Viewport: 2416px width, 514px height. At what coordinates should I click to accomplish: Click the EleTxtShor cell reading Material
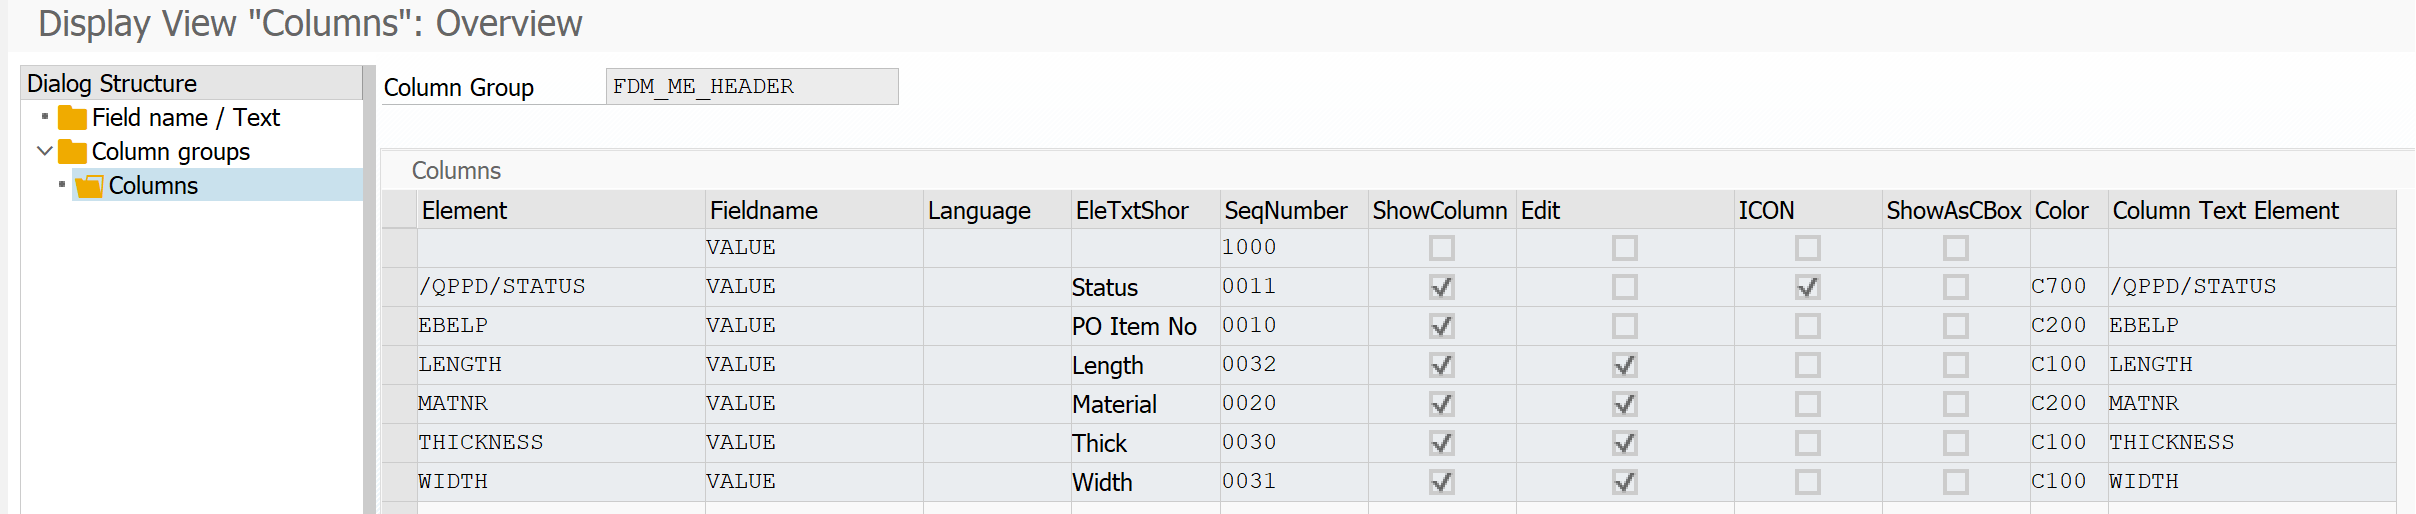click(1114, 404)
